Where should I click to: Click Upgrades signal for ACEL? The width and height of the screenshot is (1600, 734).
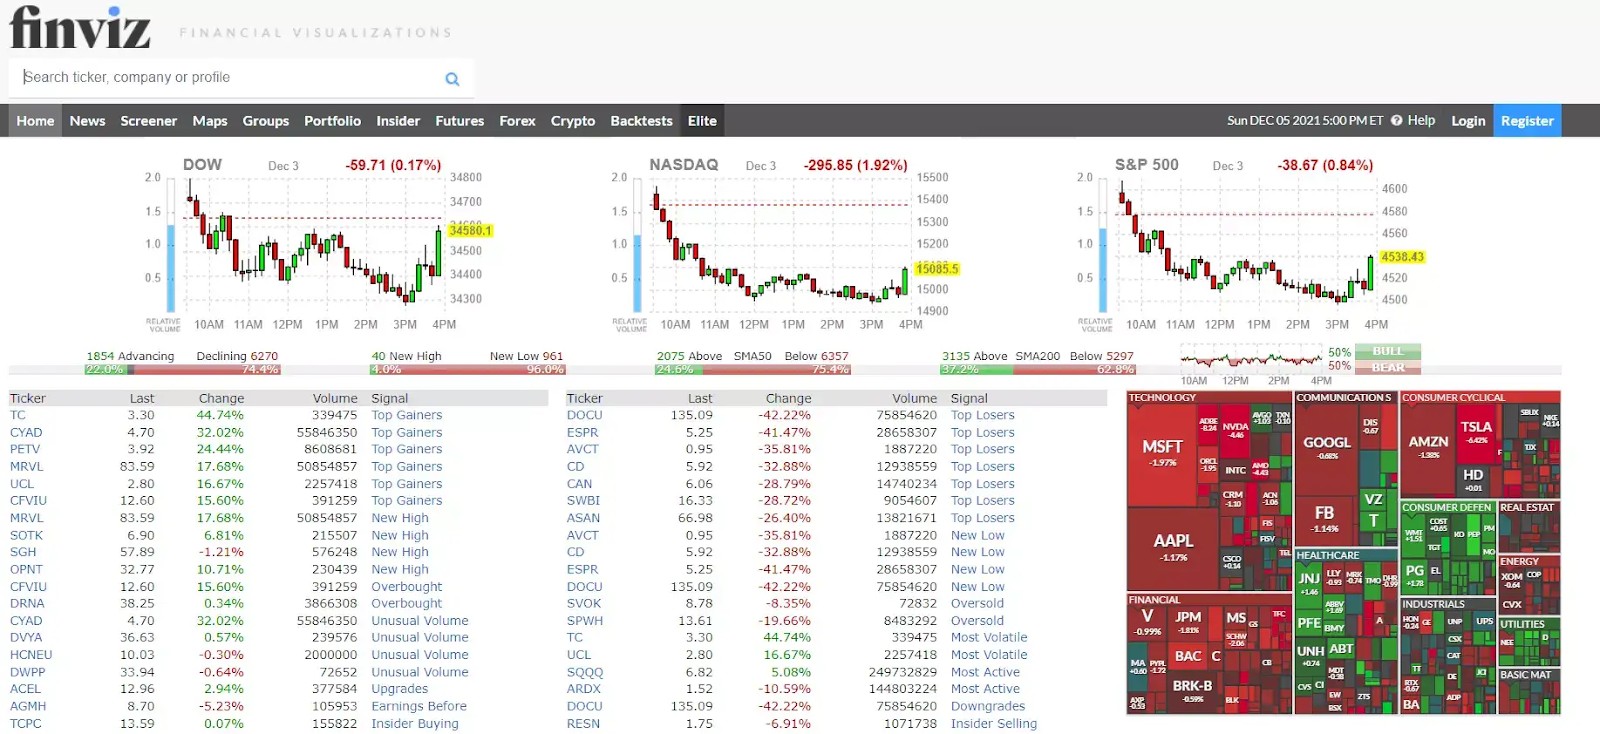pos(399,689)
